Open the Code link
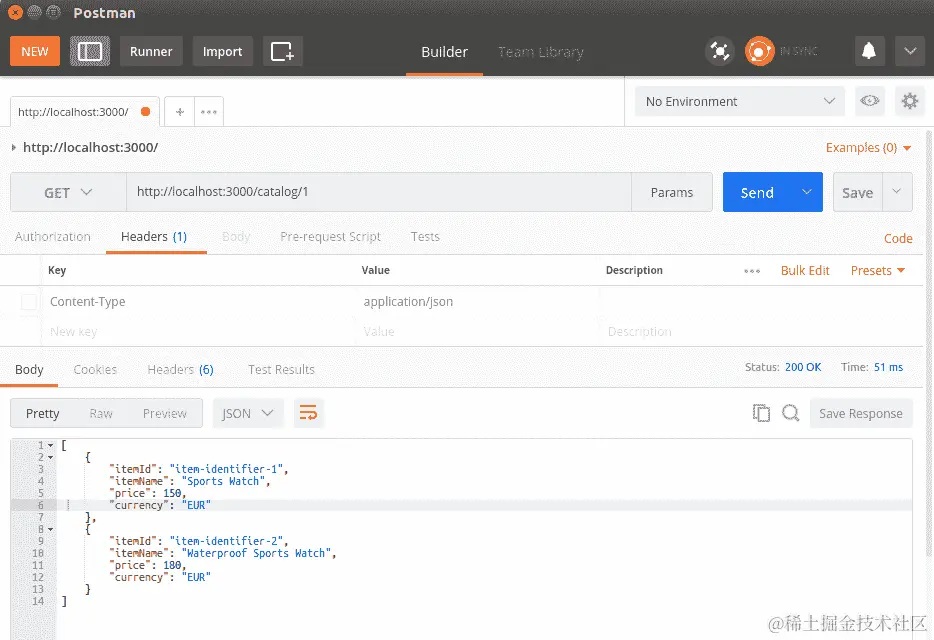The image size is (934, 640). coord(898,238)
